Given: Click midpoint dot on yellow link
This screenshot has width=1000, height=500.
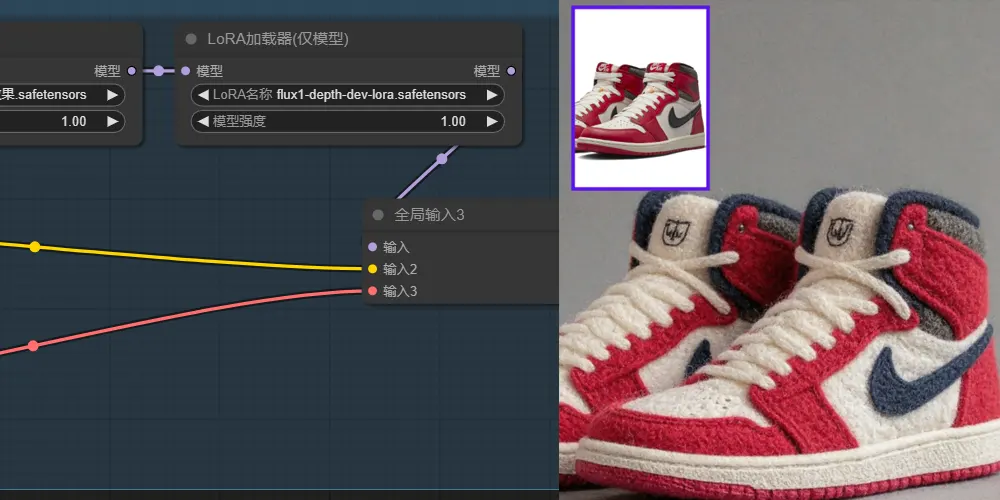Looking at the screenshot, I should (x=35, y=247).
